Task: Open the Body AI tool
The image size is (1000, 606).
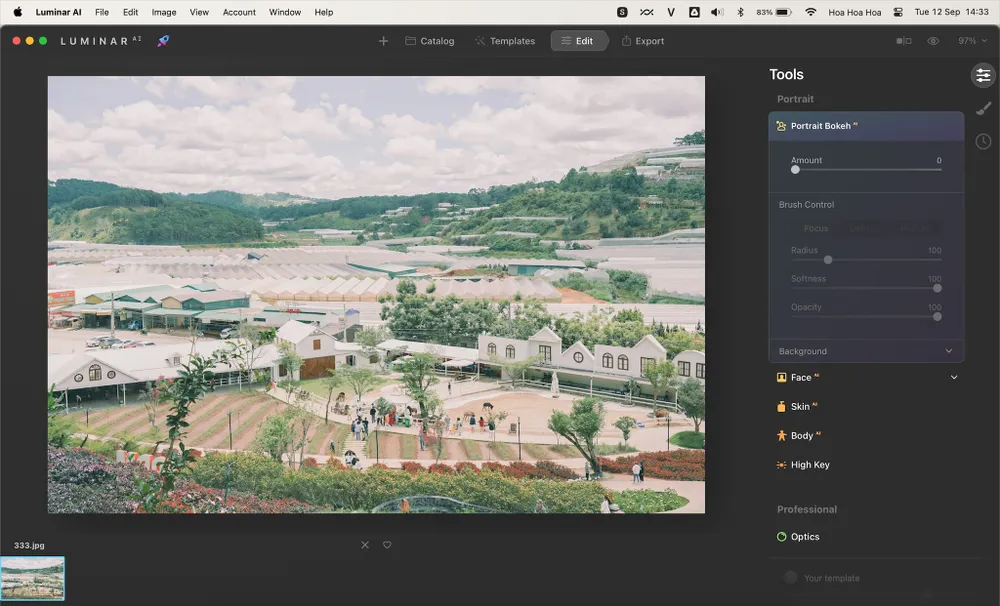Action: (x=801, y=436)
